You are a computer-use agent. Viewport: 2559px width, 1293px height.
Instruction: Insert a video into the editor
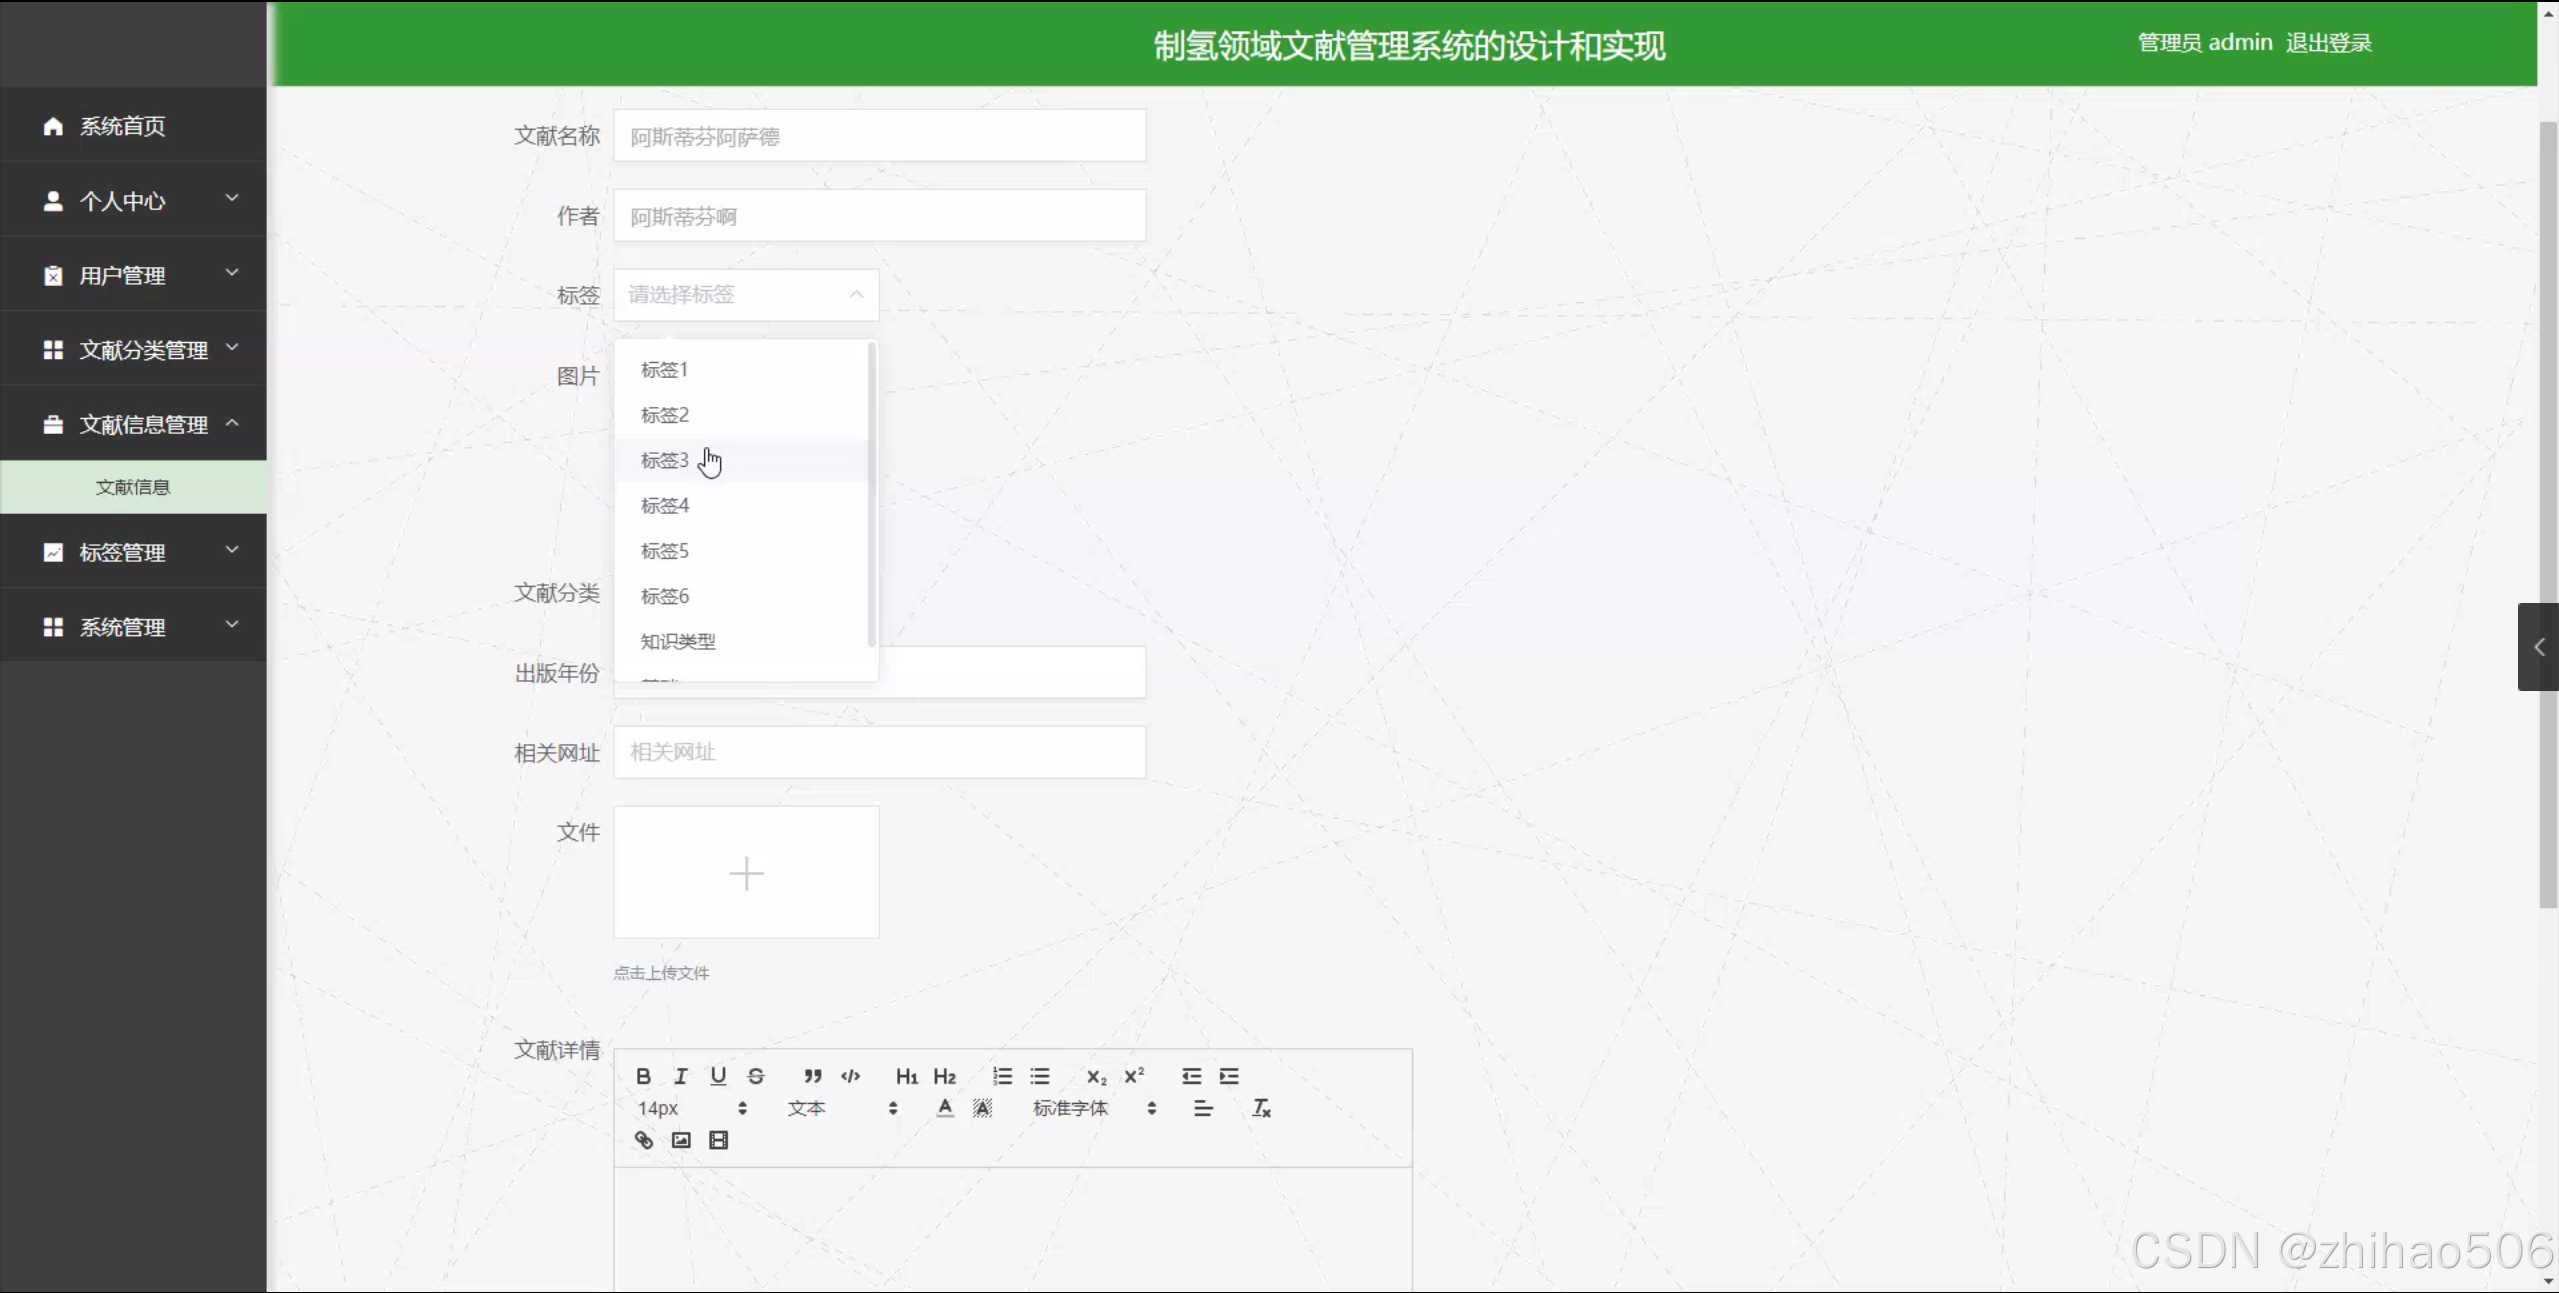tap(718, 1140)
